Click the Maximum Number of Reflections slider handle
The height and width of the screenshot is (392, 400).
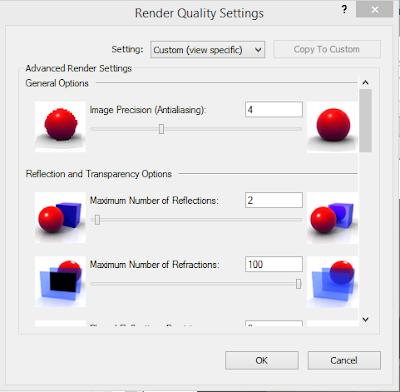97,220
